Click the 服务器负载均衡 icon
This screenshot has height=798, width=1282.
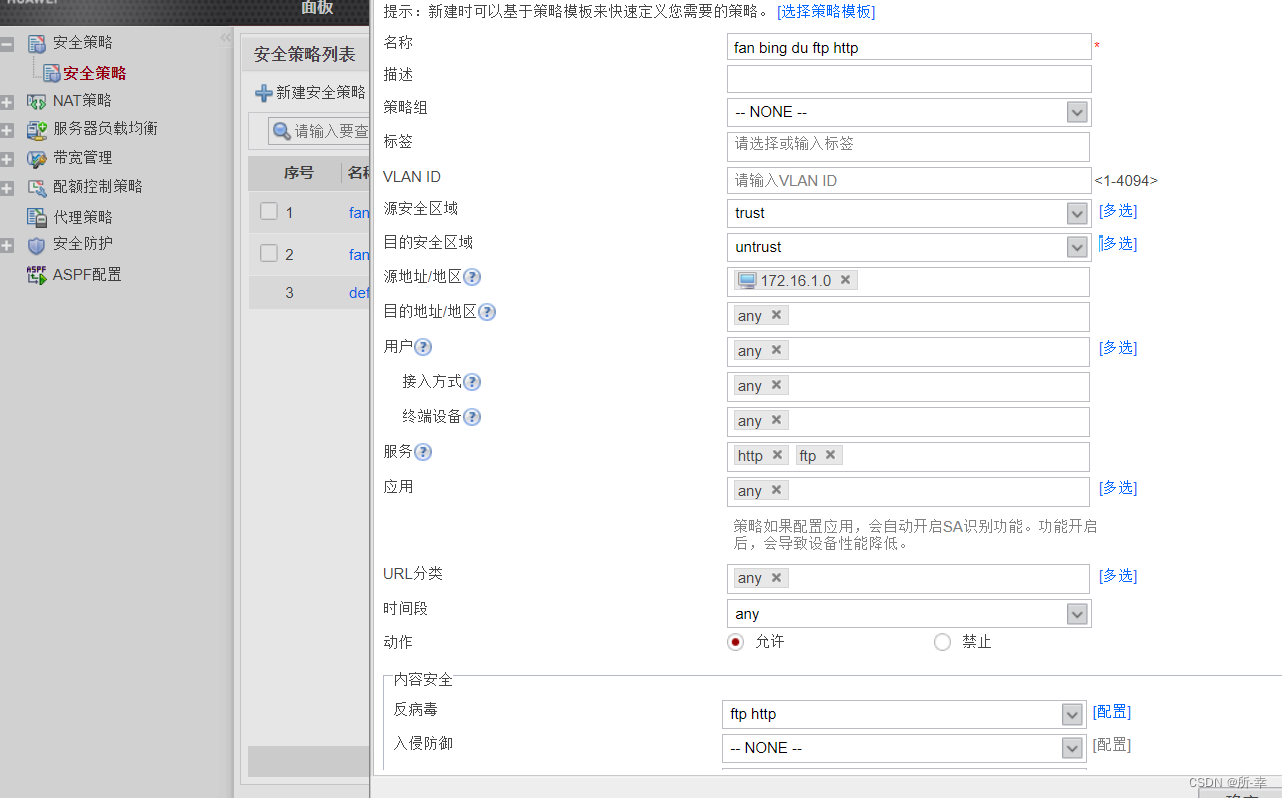37,129
